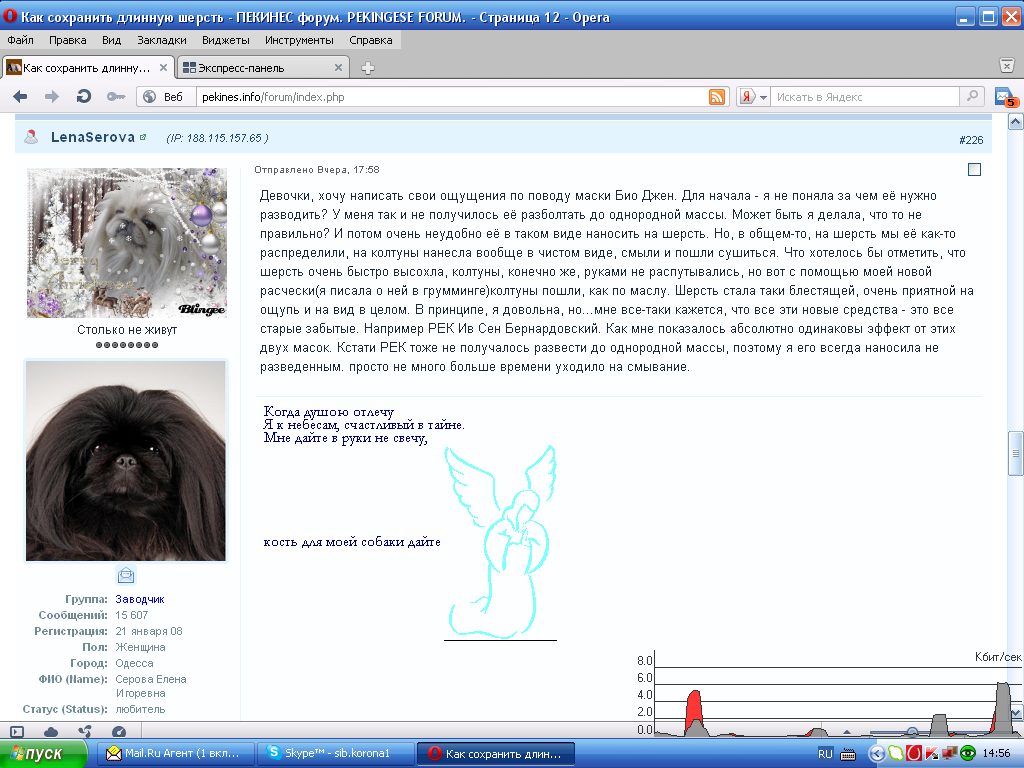
Task: Click the Kaspersky icon in the system tray
Action: tap(932, 754)
